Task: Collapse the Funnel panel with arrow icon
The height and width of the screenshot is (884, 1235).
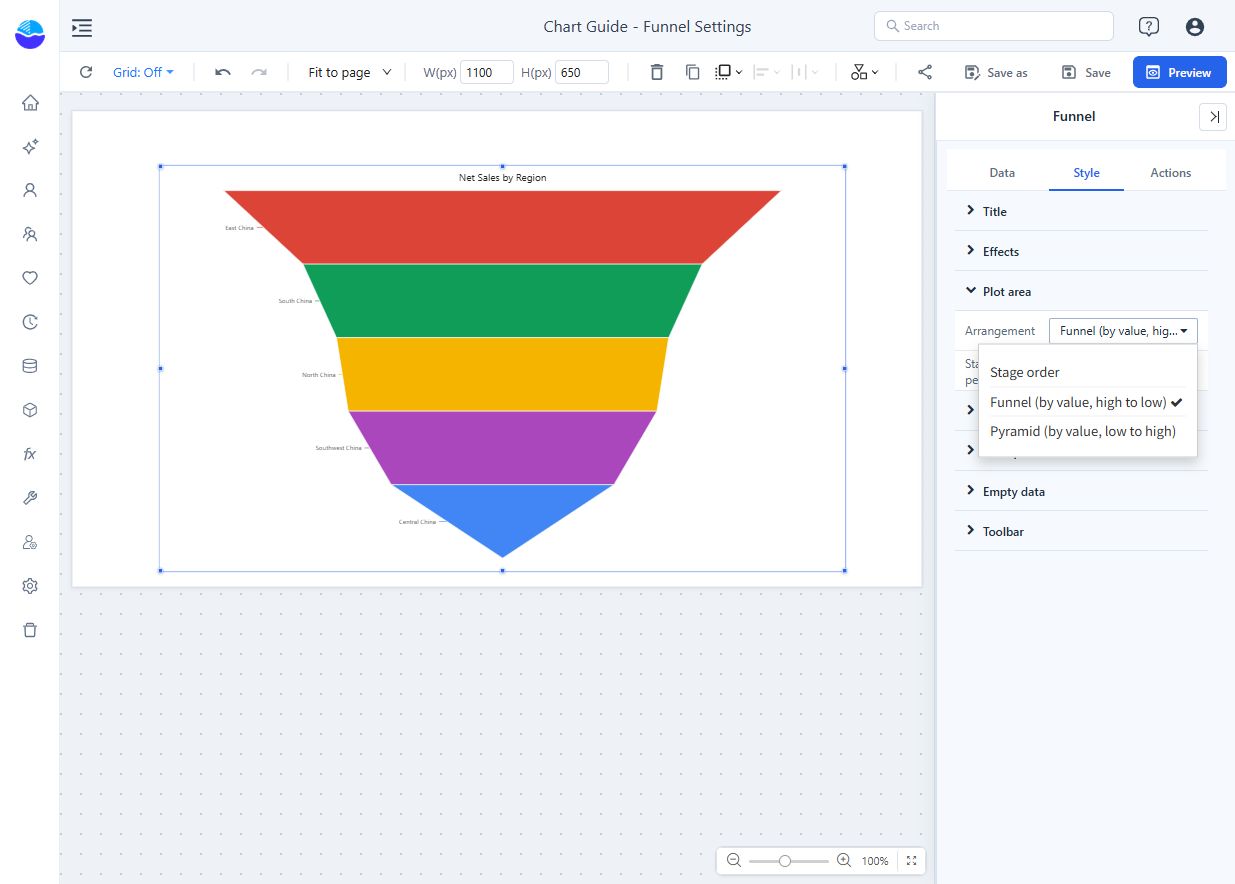Action: coord(1213,117)
